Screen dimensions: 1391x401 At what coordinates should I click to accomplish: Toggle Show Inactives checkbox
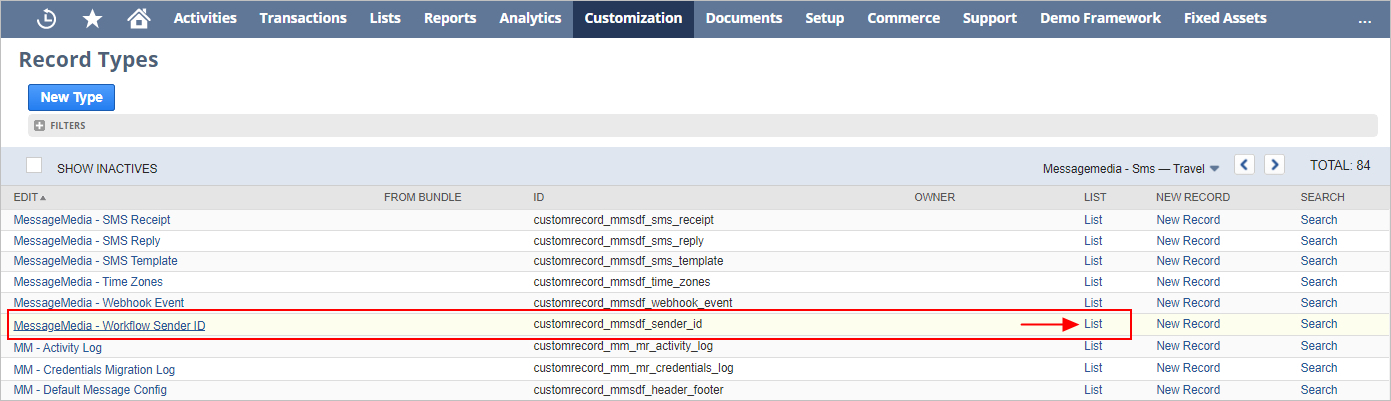[x=34, y=165]
